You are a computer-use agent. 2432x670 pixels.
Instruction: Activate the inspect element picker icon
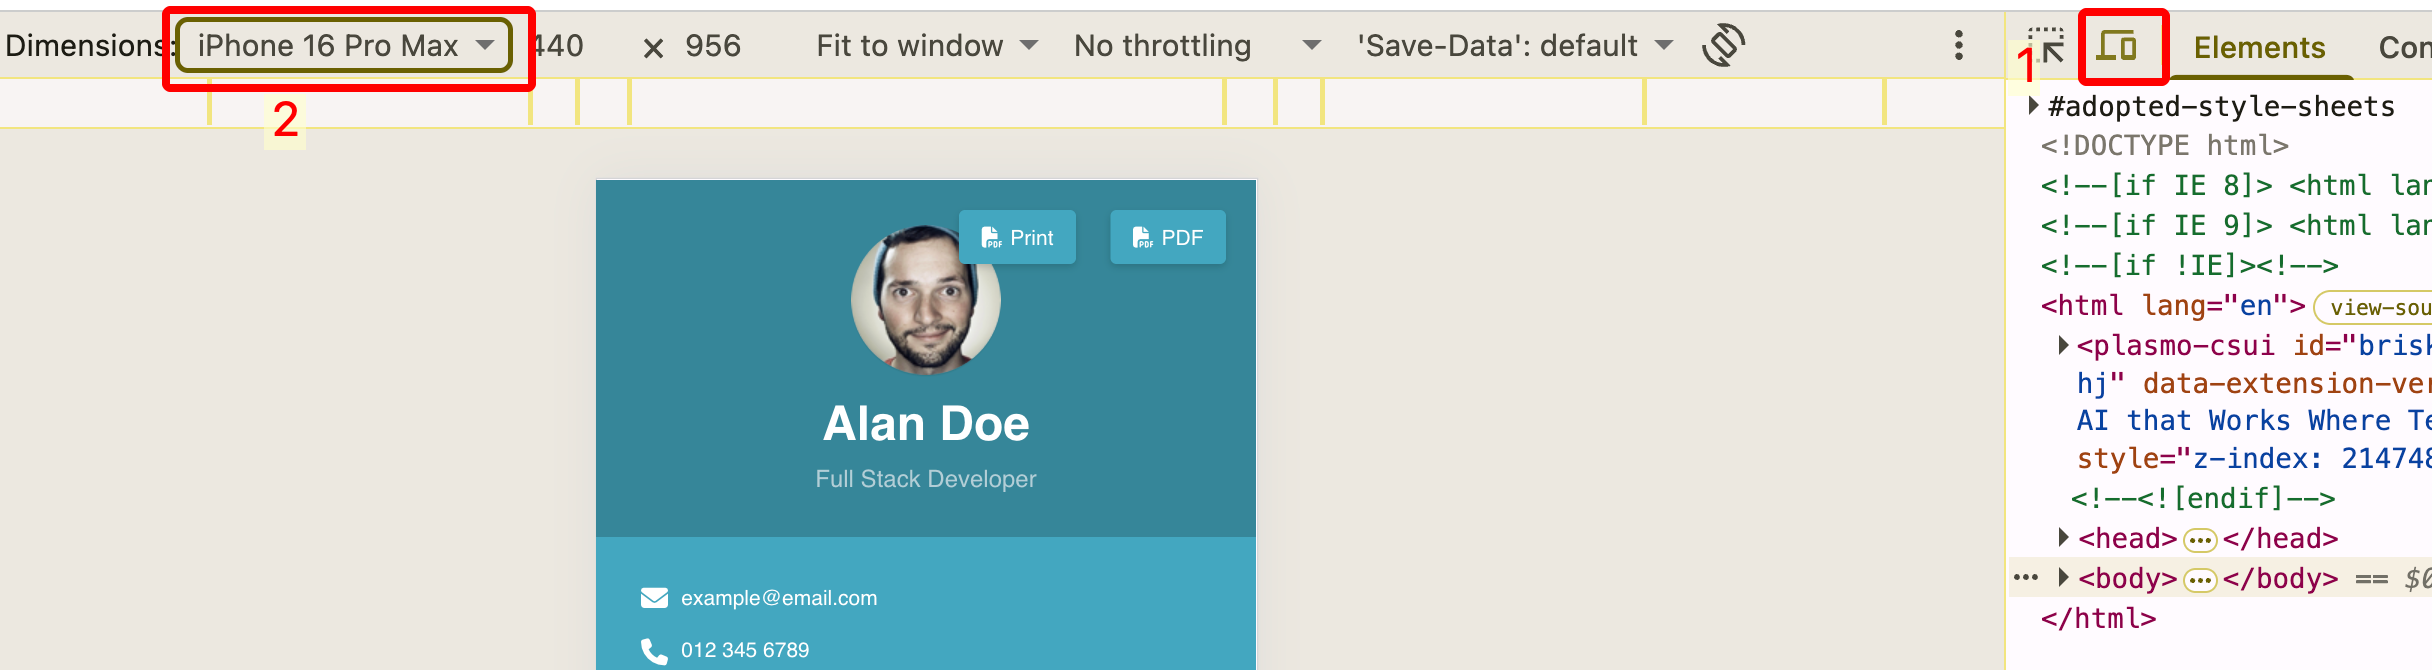2047,46
